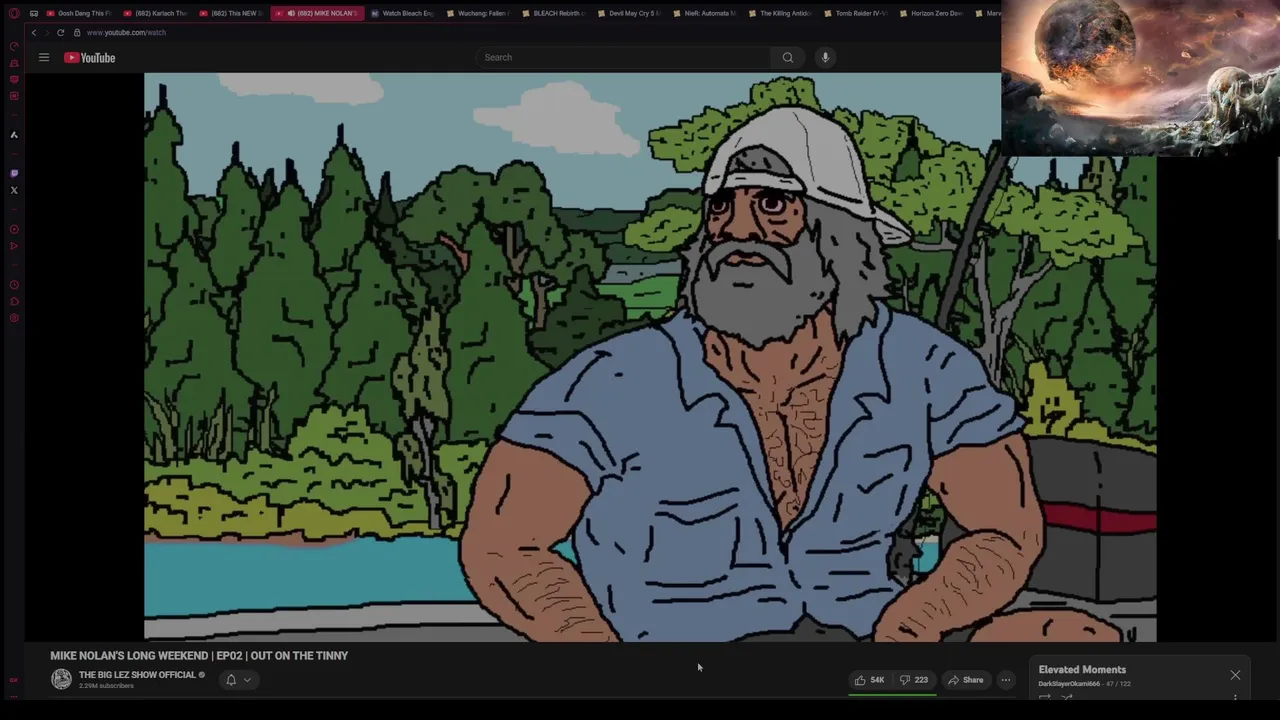Click the planet picture overlay in corner
Viewport: 1280px width, 720px height.
point(1140,78)
